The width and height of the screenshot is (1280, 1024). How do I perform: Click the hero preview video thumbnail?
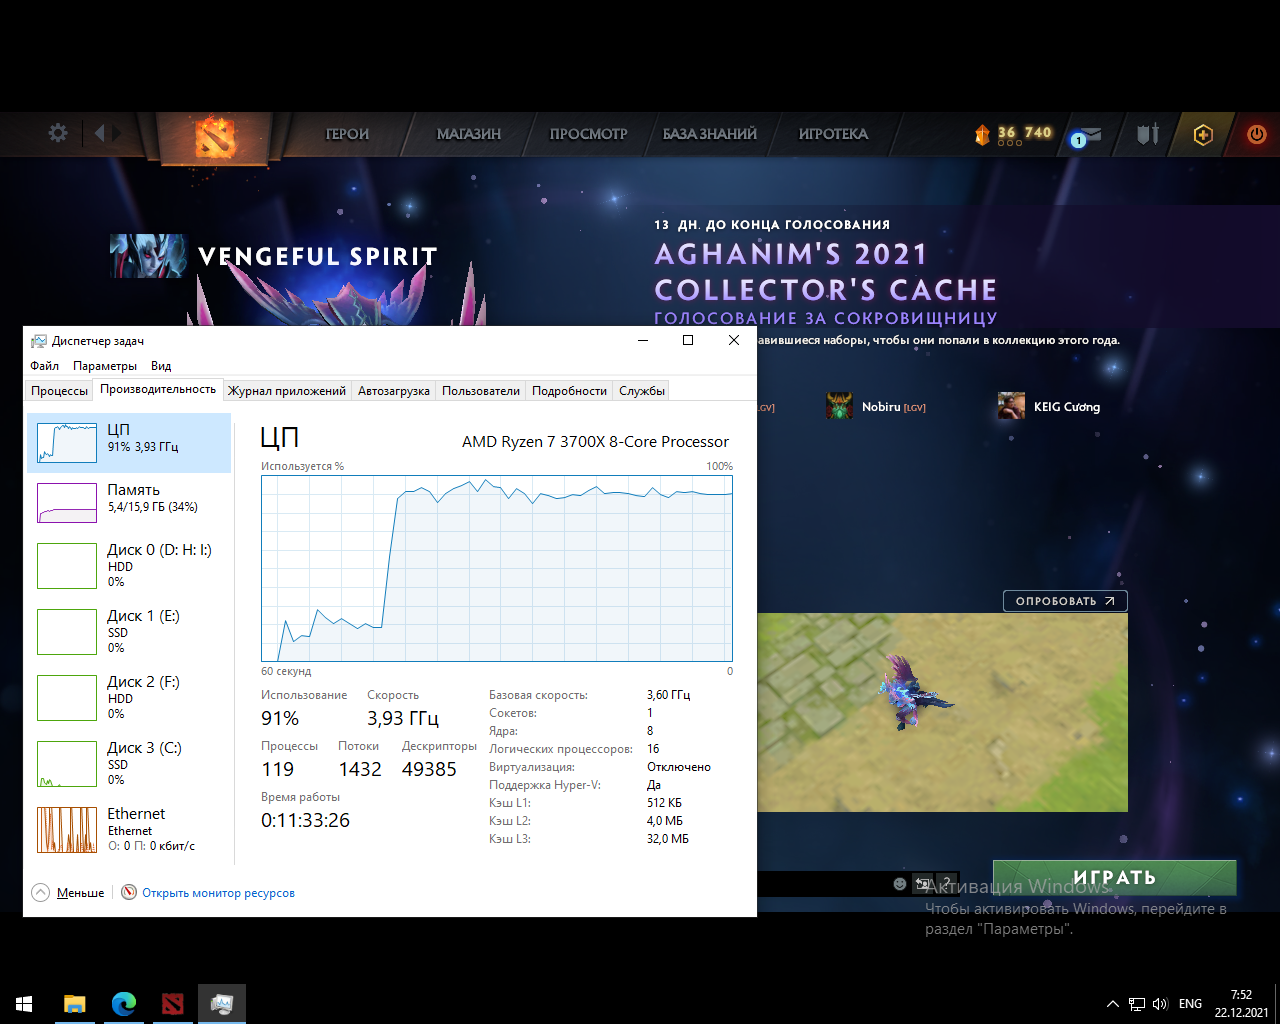point(942,712)
